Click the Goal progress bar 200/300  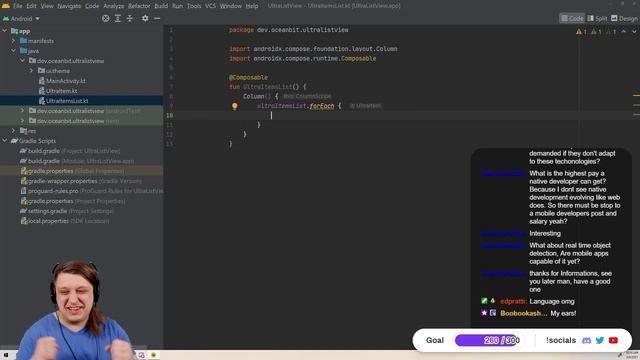[x=487, y=340]
